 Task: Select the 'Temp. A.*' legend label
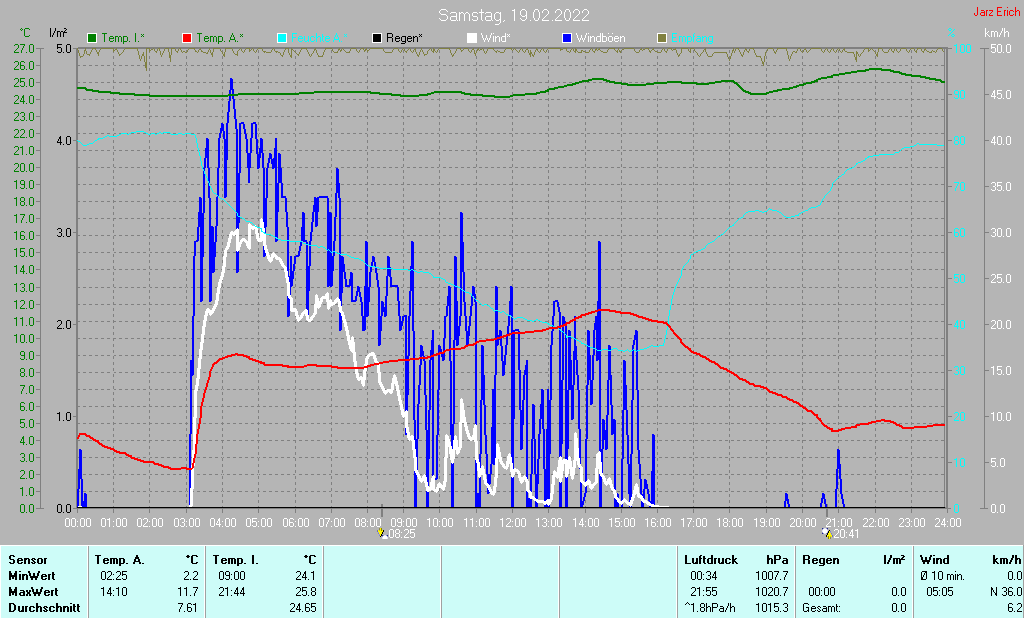[219, 38]
